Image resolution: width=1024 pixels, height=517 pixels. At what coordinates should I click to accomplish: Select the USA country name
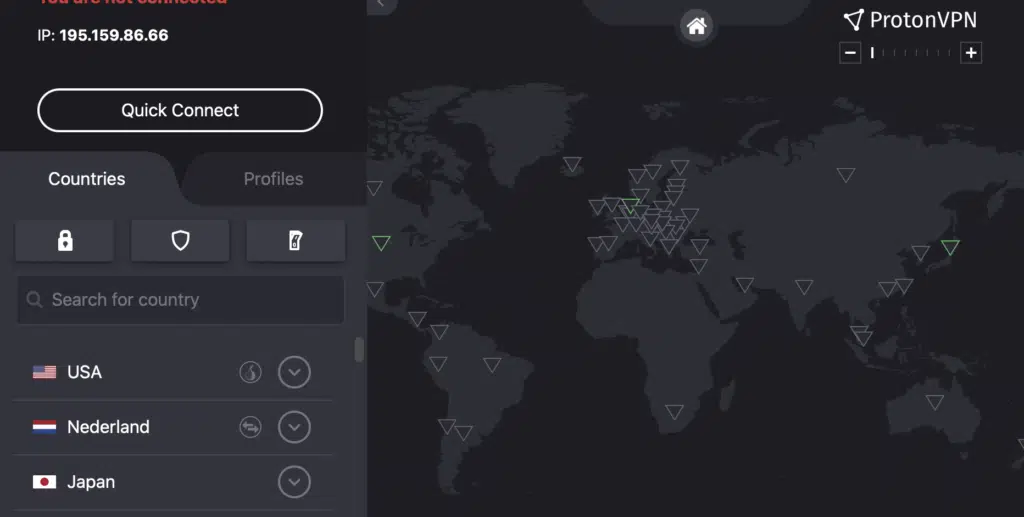pyautogui.click(x=84, y=372)
